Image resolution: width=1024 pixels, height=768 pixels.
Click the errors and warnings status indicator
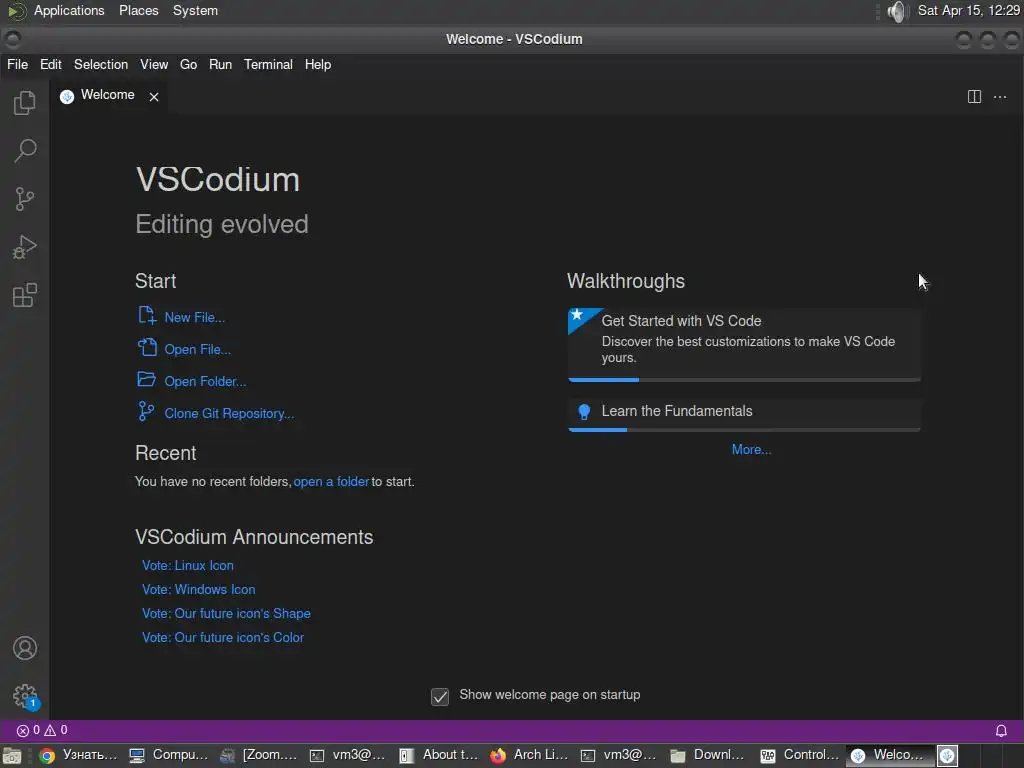[42, 730]
